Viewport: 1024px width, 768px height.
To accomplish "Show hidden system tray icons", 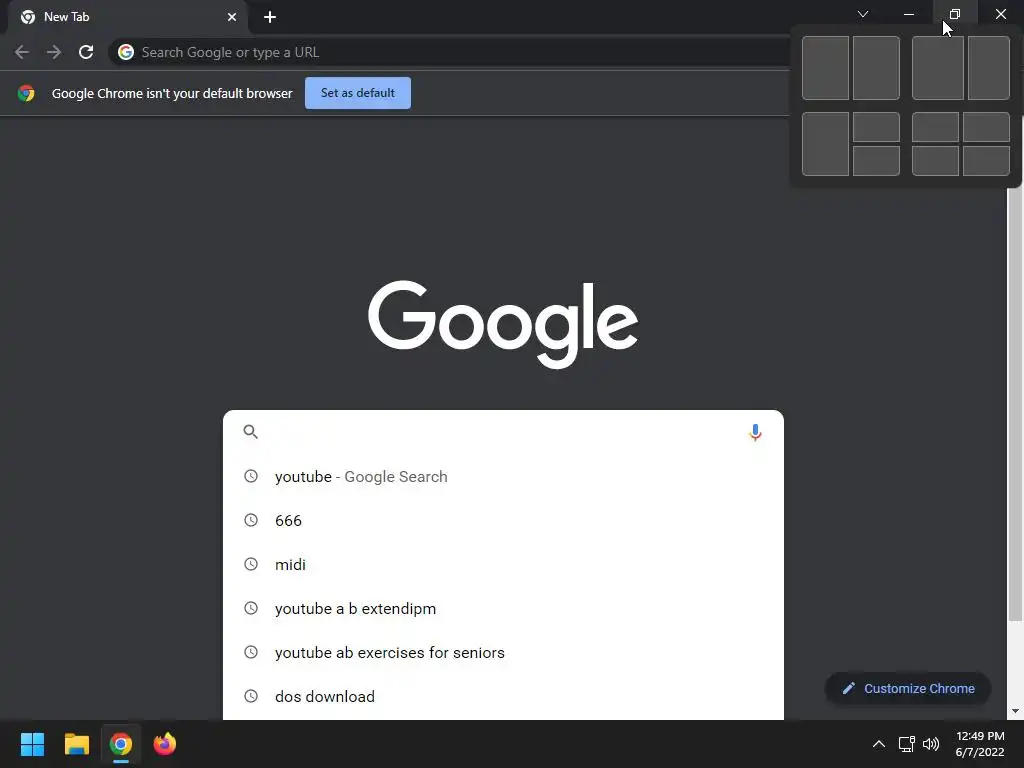I will (879, 744).
